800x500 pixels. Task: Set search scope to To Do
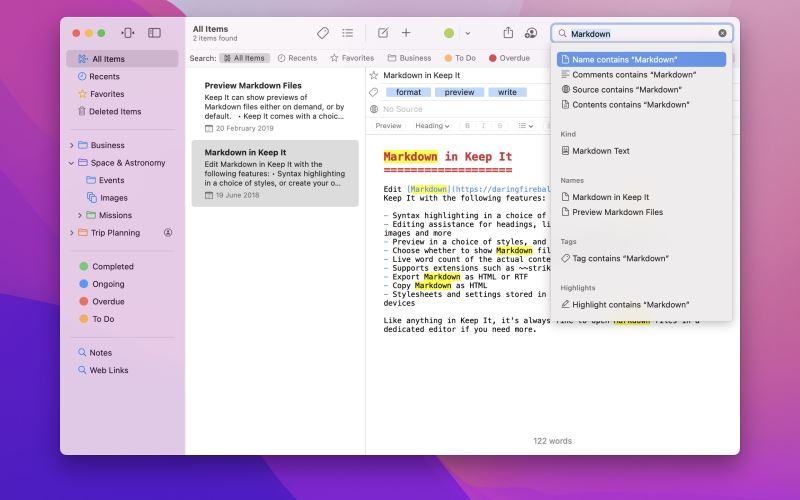[460, 58]
